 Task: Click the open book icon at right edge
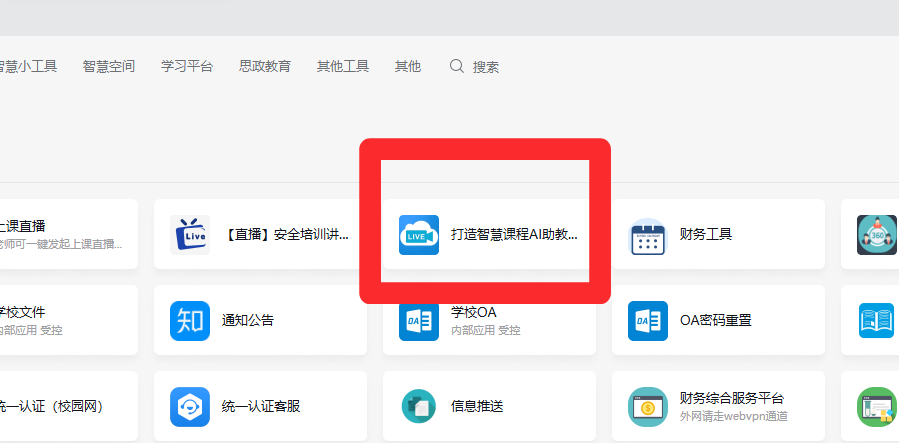point(876,320)
